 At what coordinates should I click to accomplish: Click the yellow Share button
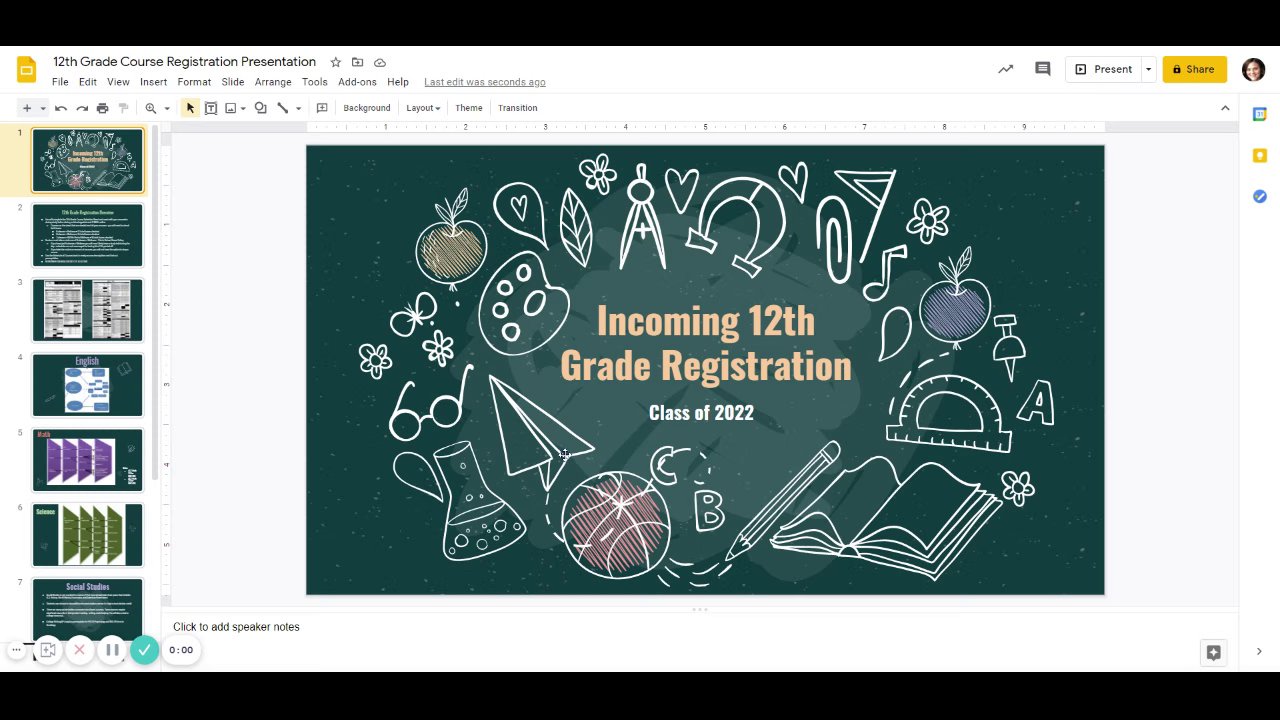[1194, 69]
